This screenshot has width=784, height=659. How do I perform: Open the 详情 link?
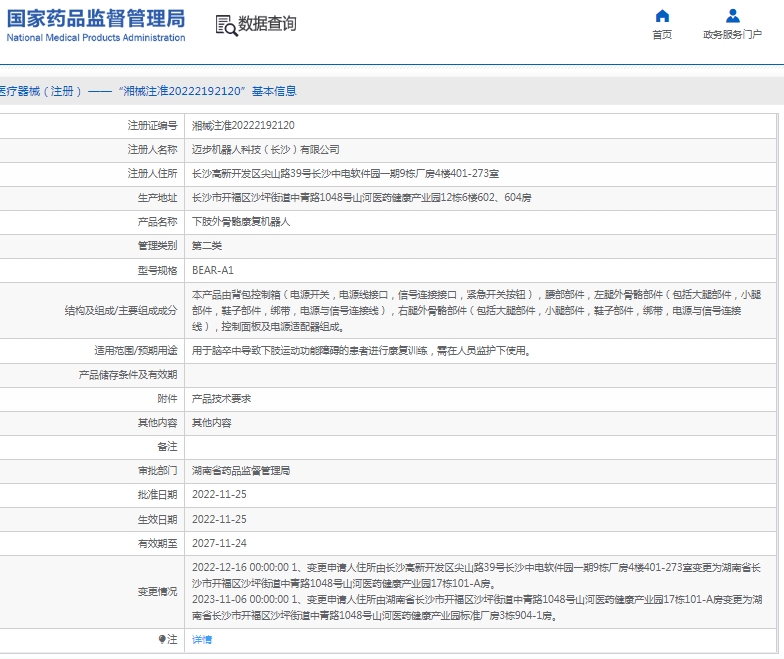pos(202,639)
